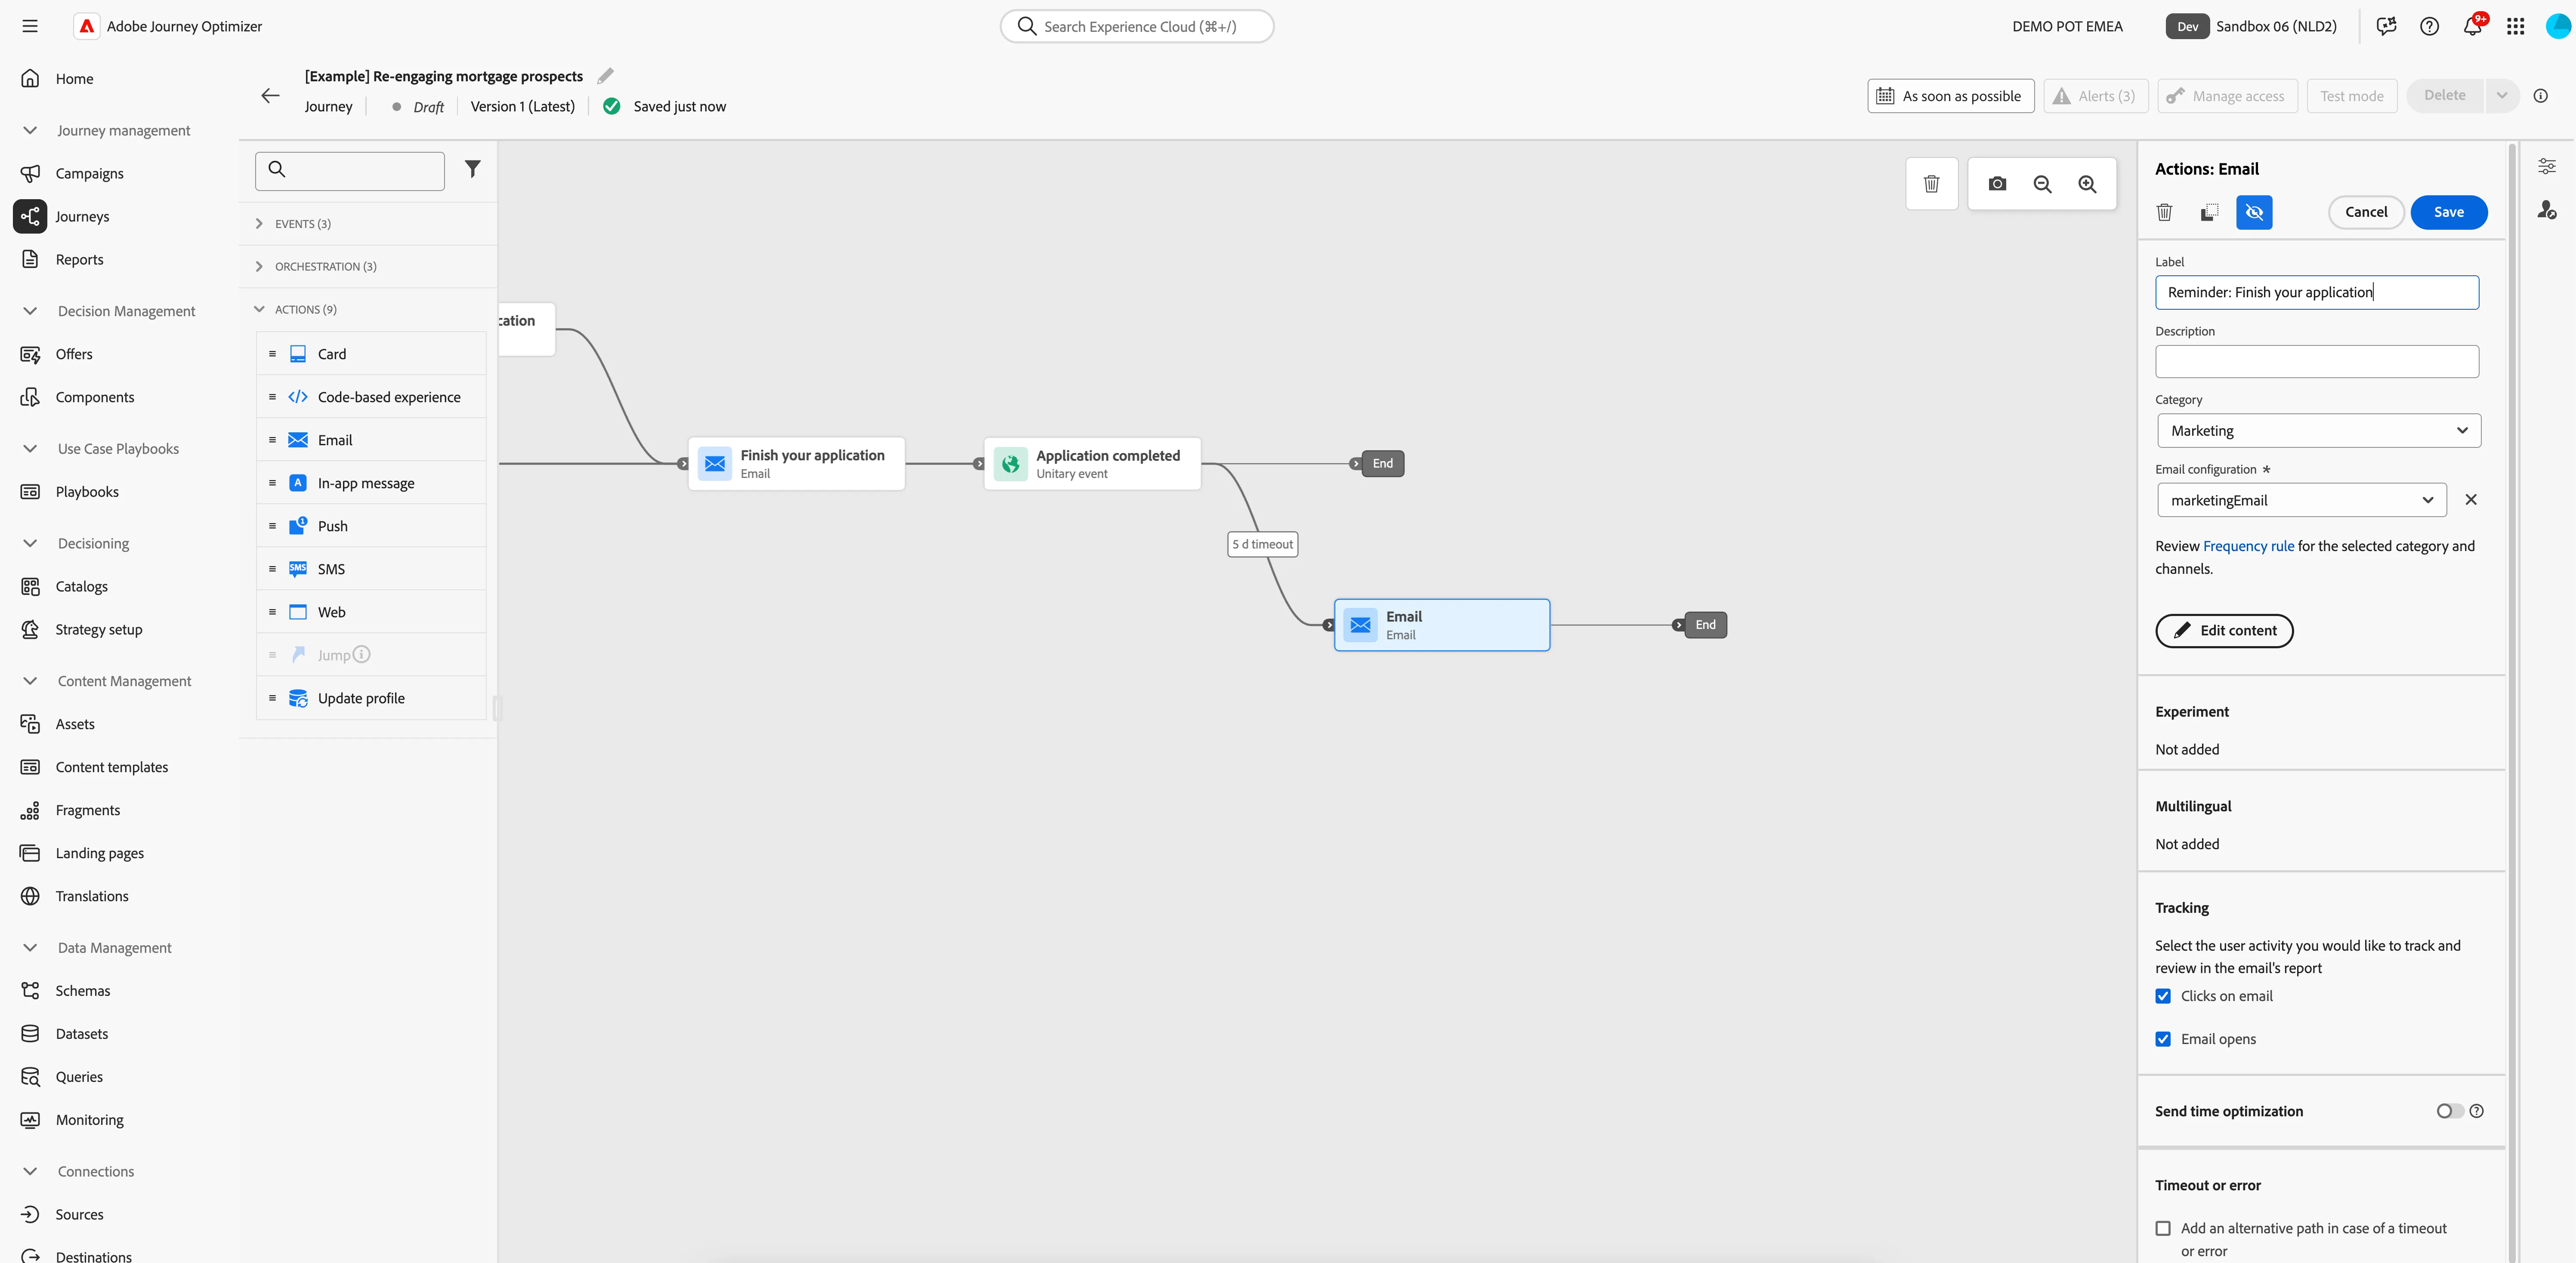Open journey properties sliders icon at right edge

tap(2547, 166)
